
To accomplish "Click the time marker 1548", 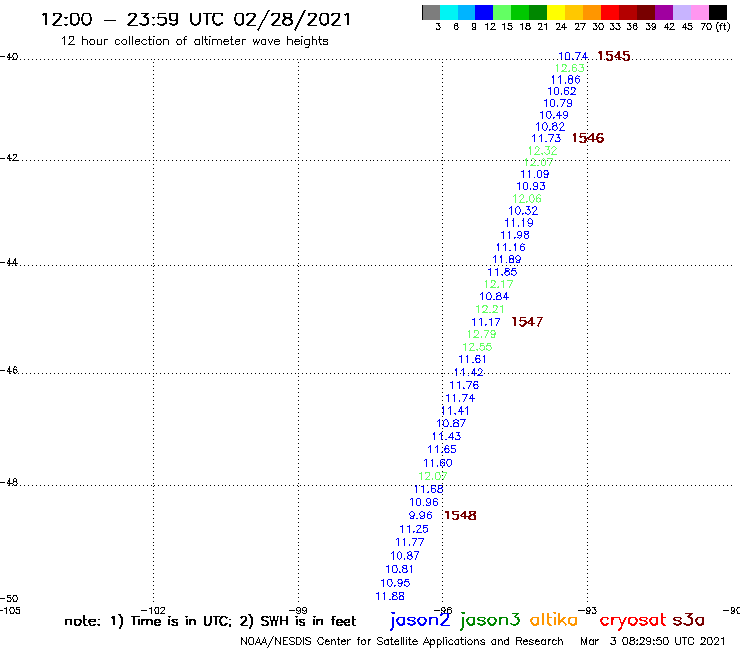I will (x=460, y=515).
